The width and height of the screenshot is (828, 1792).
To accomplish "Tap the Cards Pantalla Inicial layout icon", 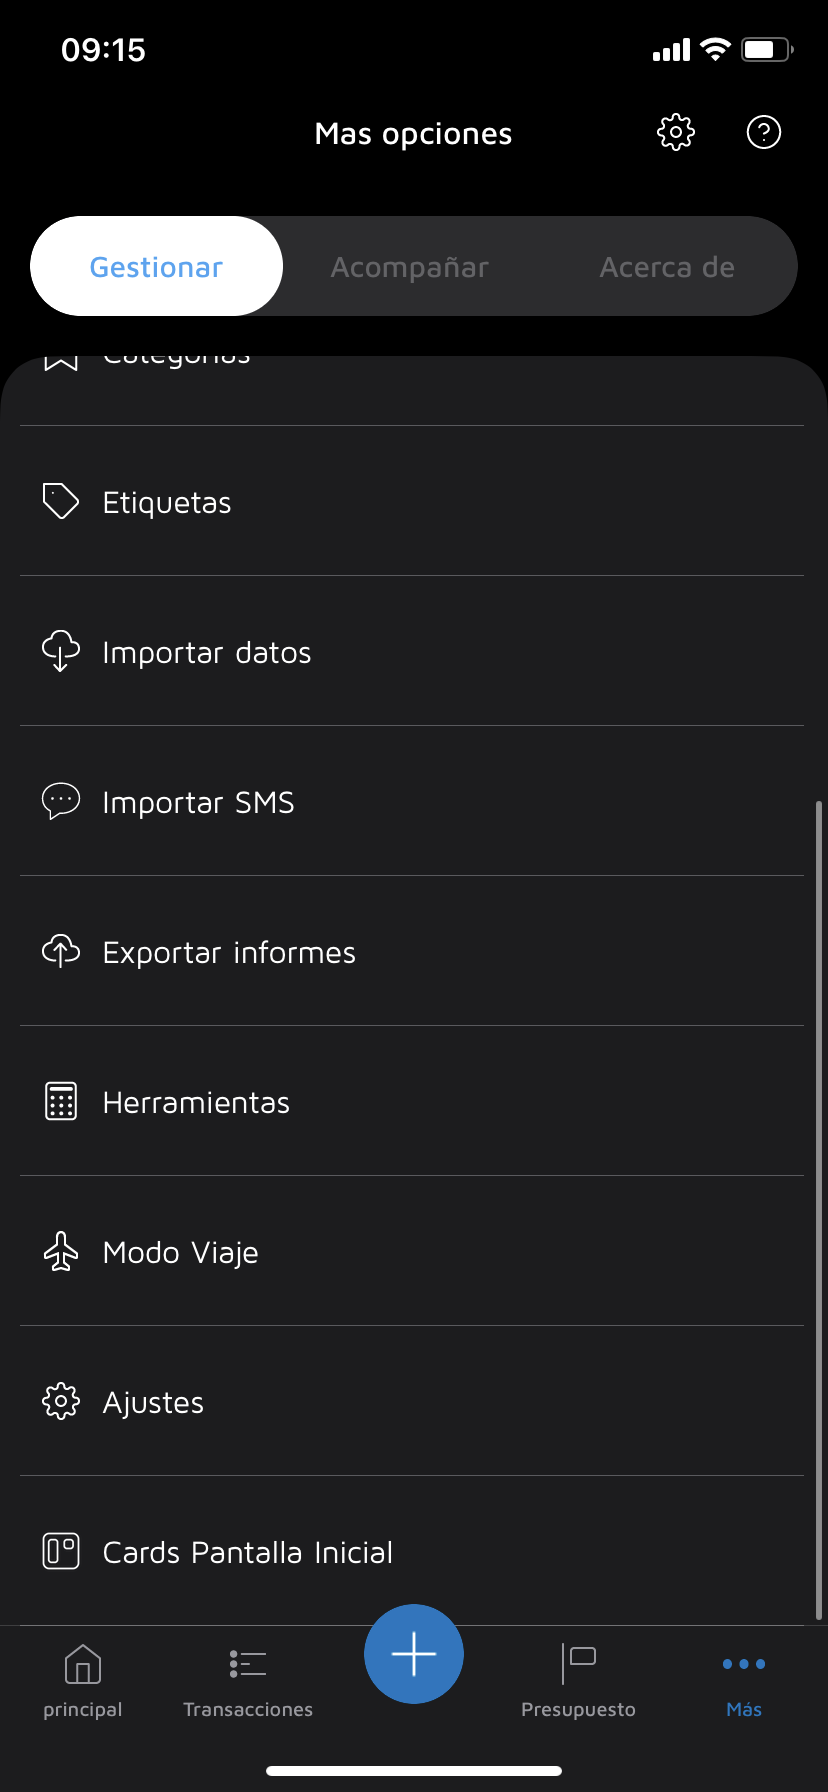I will click(60, 1551).
